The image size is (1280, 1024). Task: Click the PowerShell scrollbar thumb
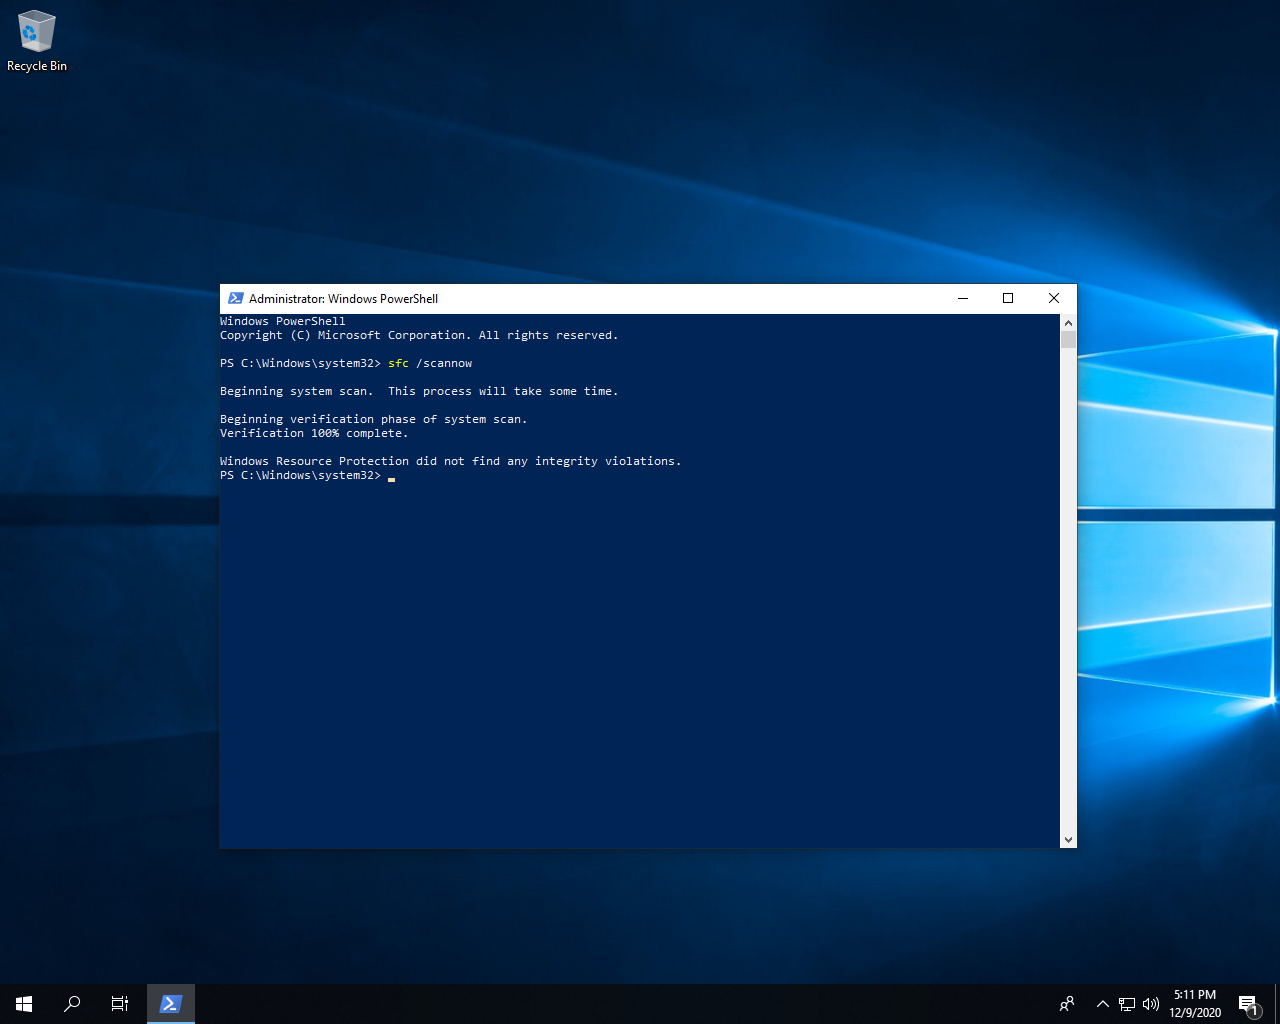tap(1068, 340)
